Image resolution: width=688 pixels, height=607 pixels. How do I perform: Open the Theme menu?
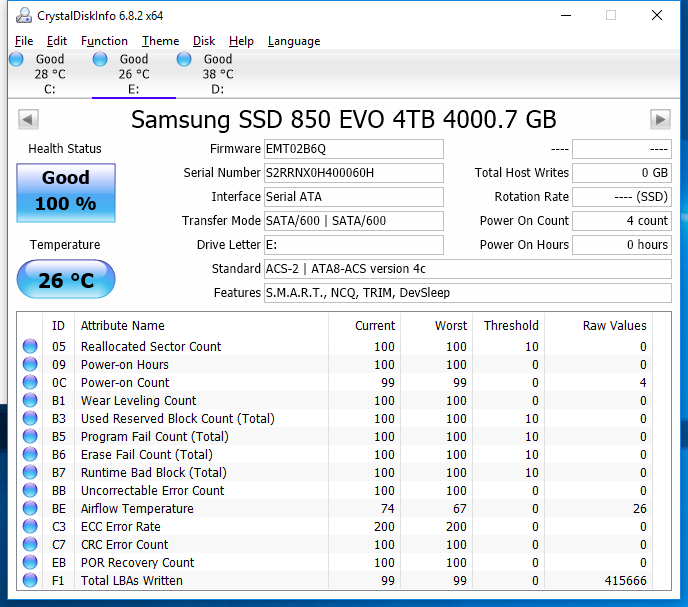[x=160, y=41]
